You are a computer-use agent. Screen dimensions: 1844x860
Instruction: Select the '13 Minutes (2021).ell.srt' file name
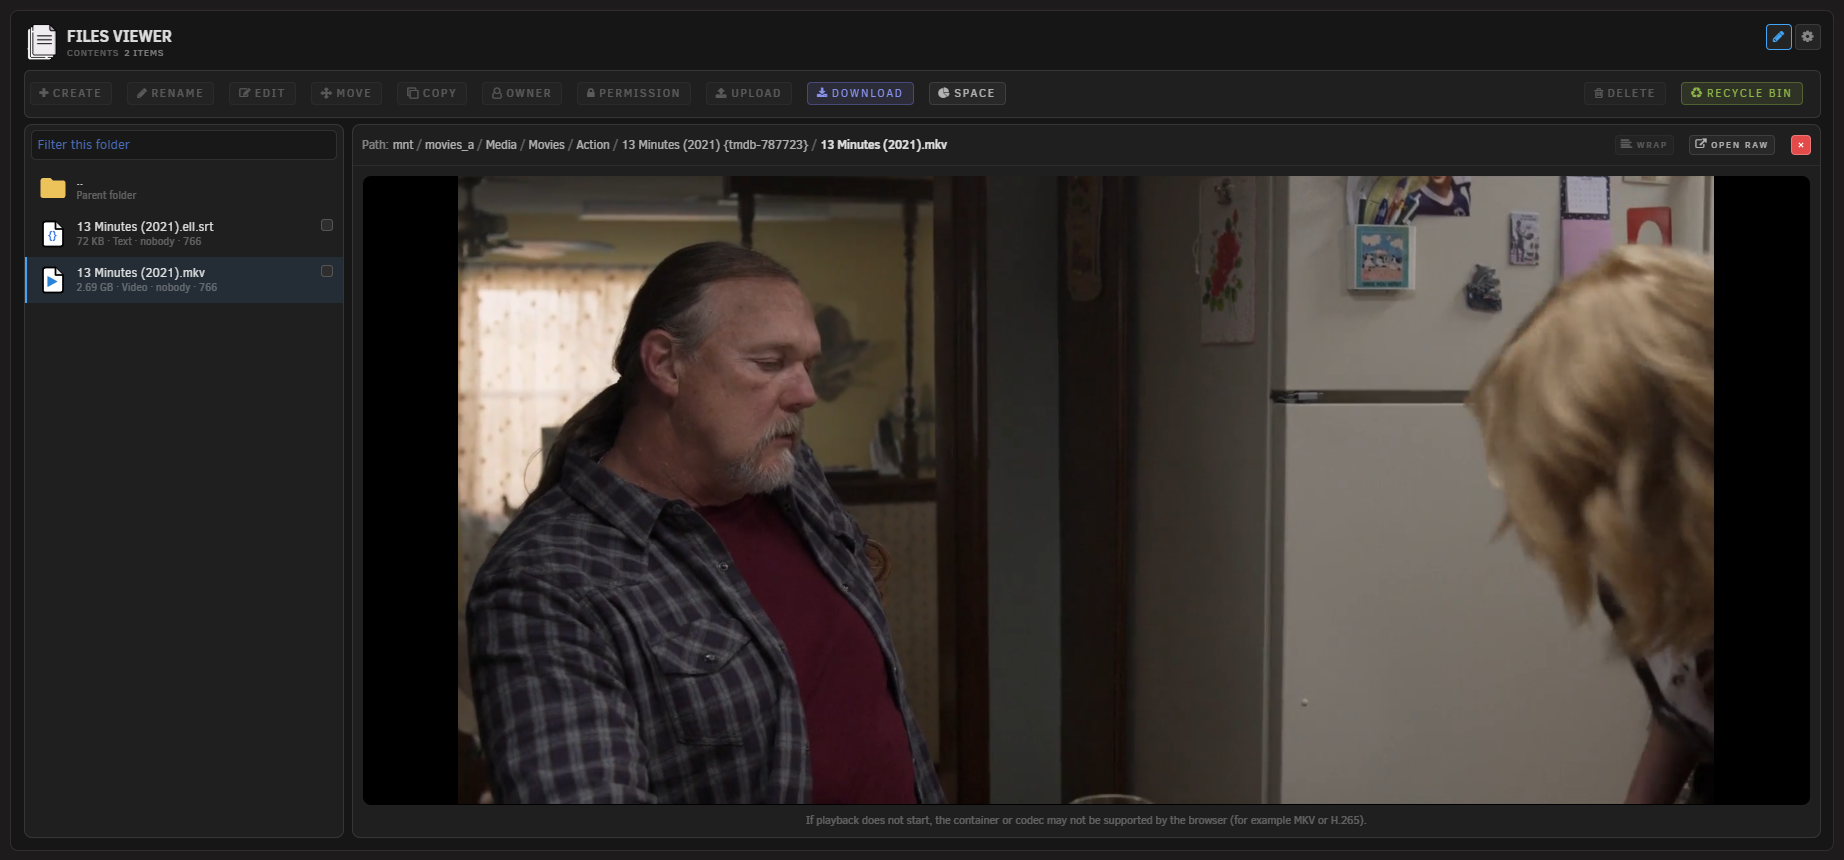[145, 227]
